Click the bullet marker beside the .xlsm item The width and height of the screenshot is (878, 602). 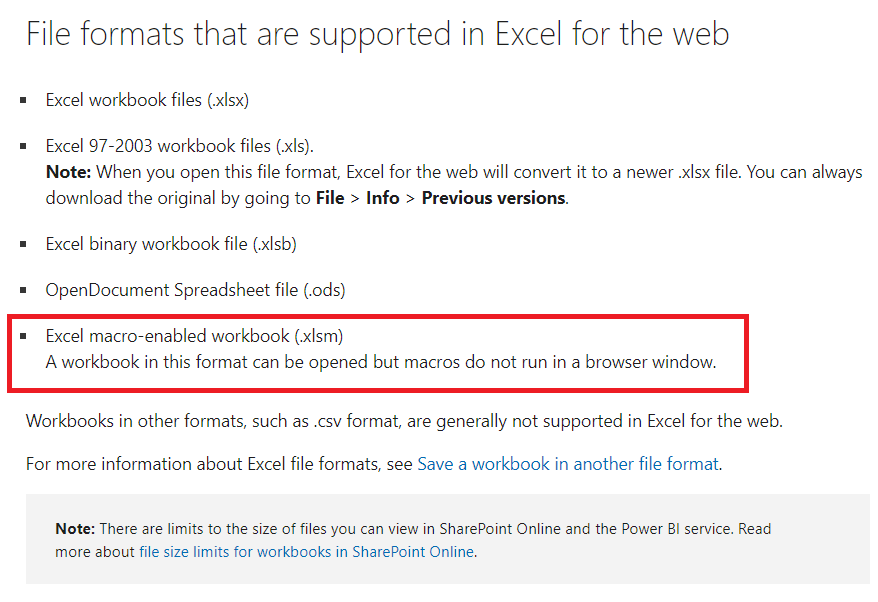(x=24, y=337)
